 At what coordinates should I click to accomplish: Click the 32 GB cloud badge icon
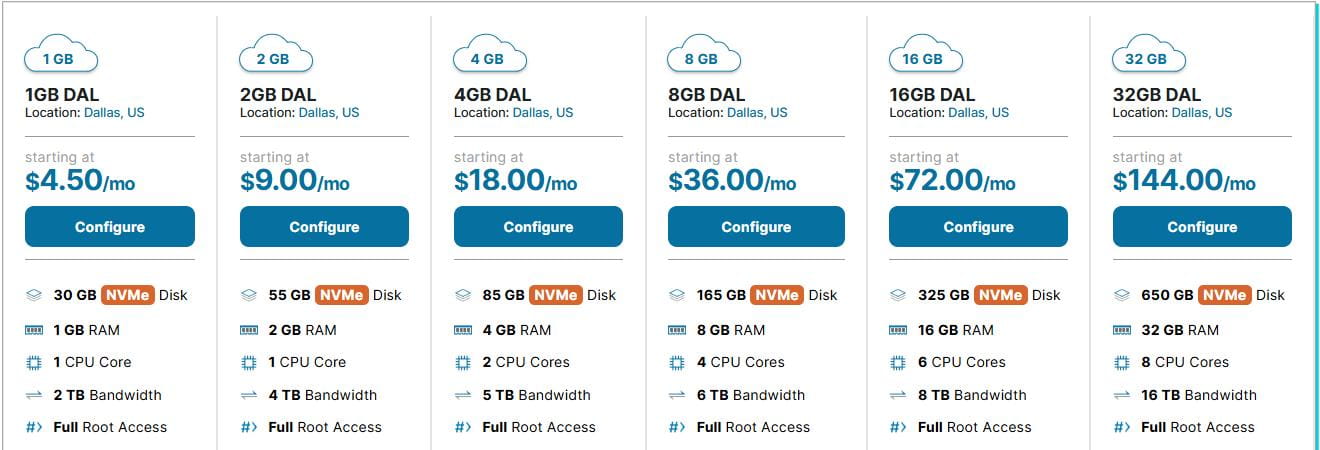1148,54
